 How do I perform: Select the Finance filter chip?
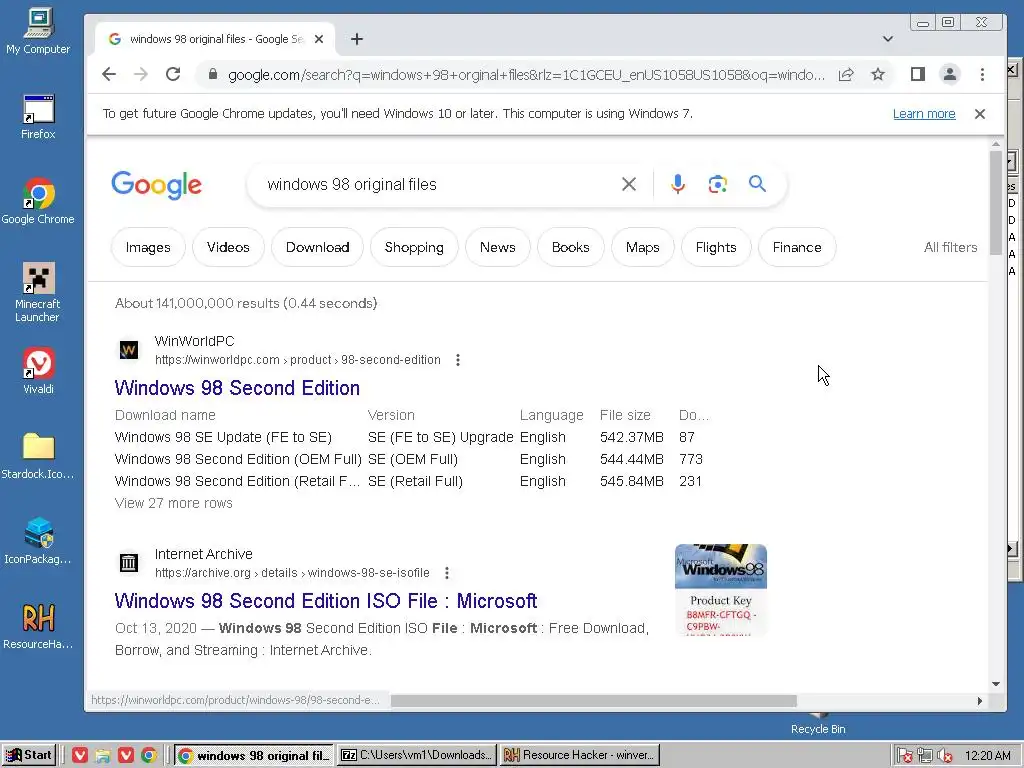coord(797,248)
